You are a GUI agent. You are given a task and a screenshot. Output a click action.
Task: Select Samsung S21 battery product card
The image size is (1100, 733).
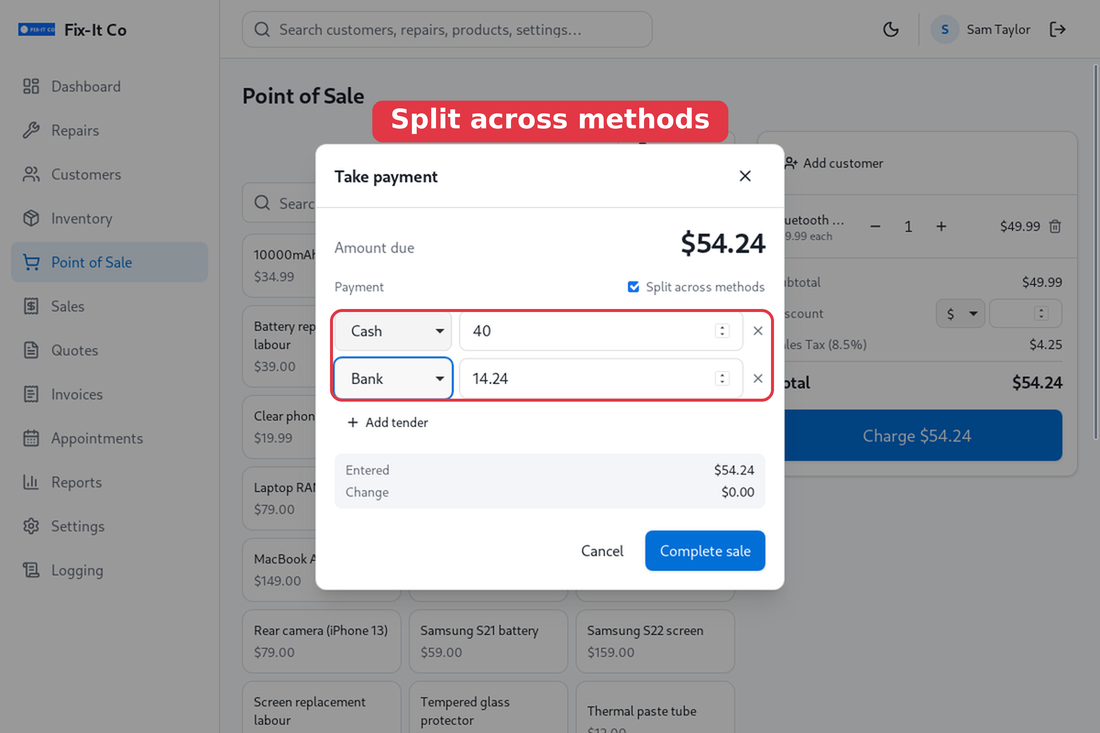[488, 641]
